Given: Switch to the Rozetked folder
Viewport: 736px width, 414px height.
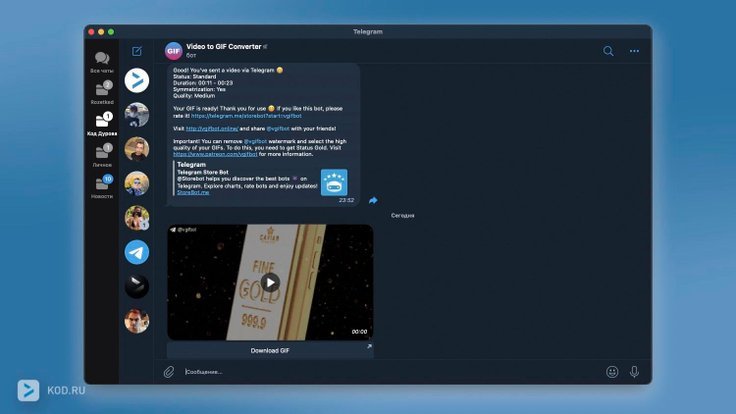Looking at the screenshot, I should click(x=102, y=92).
